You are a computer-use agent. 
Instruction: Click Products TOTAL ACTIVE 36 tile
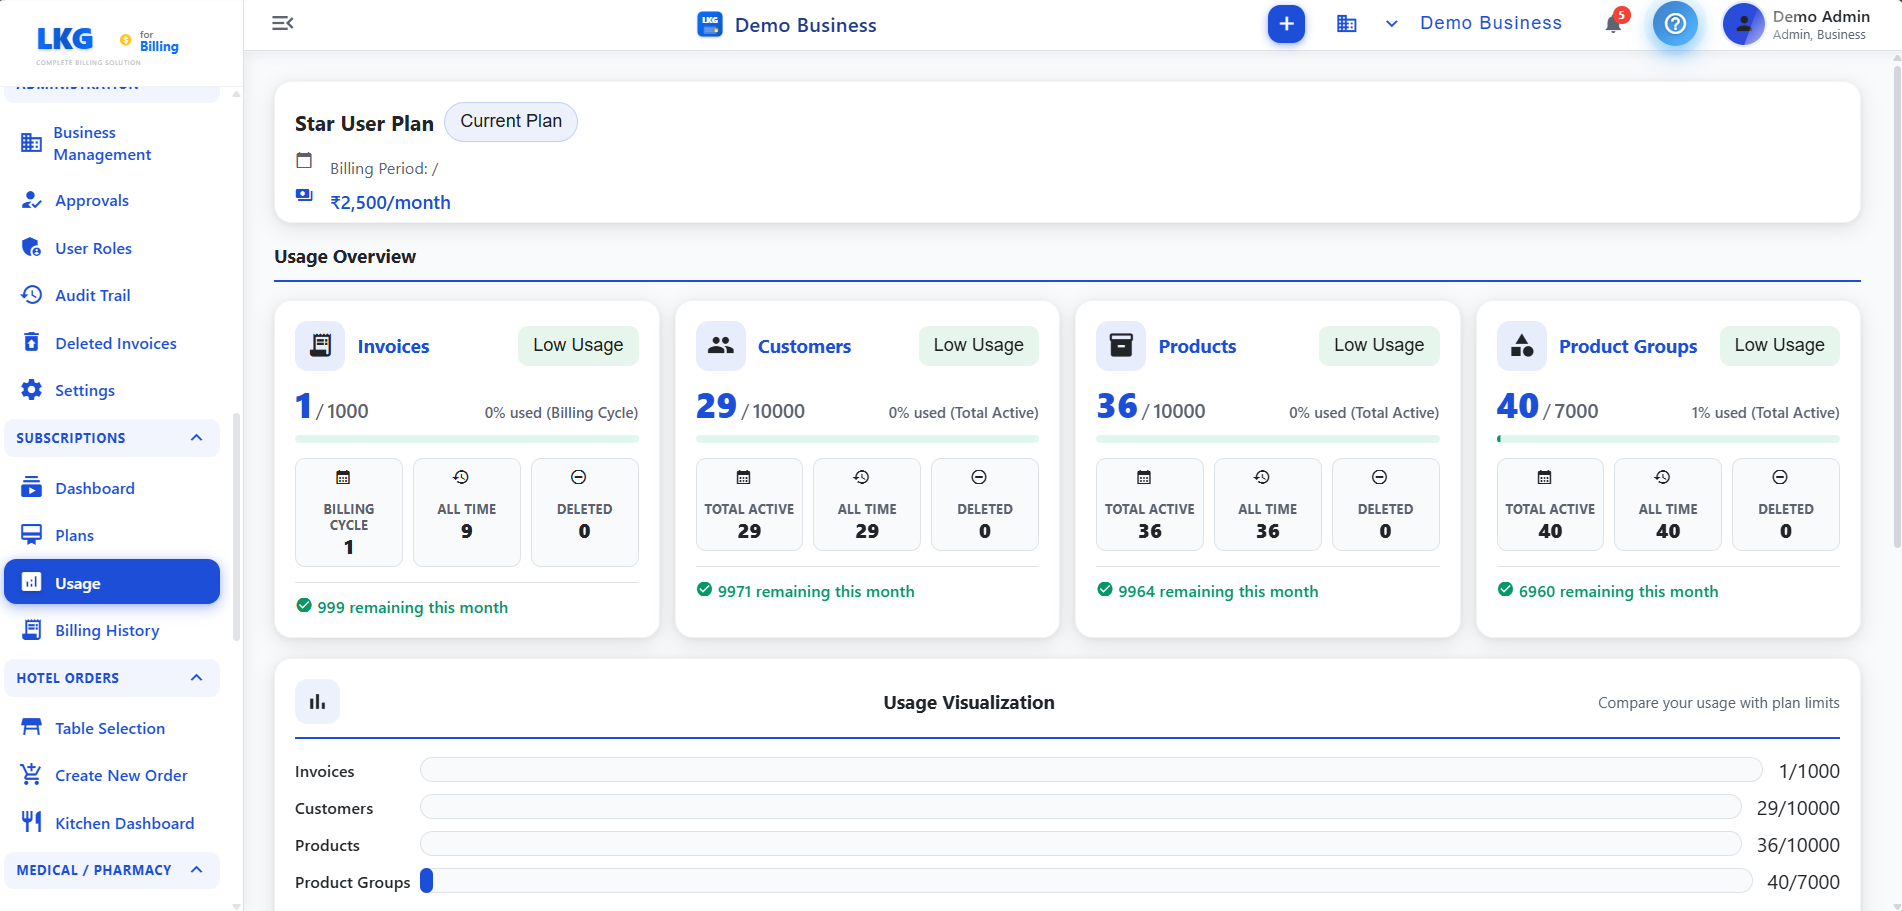tap(1150, 504)
